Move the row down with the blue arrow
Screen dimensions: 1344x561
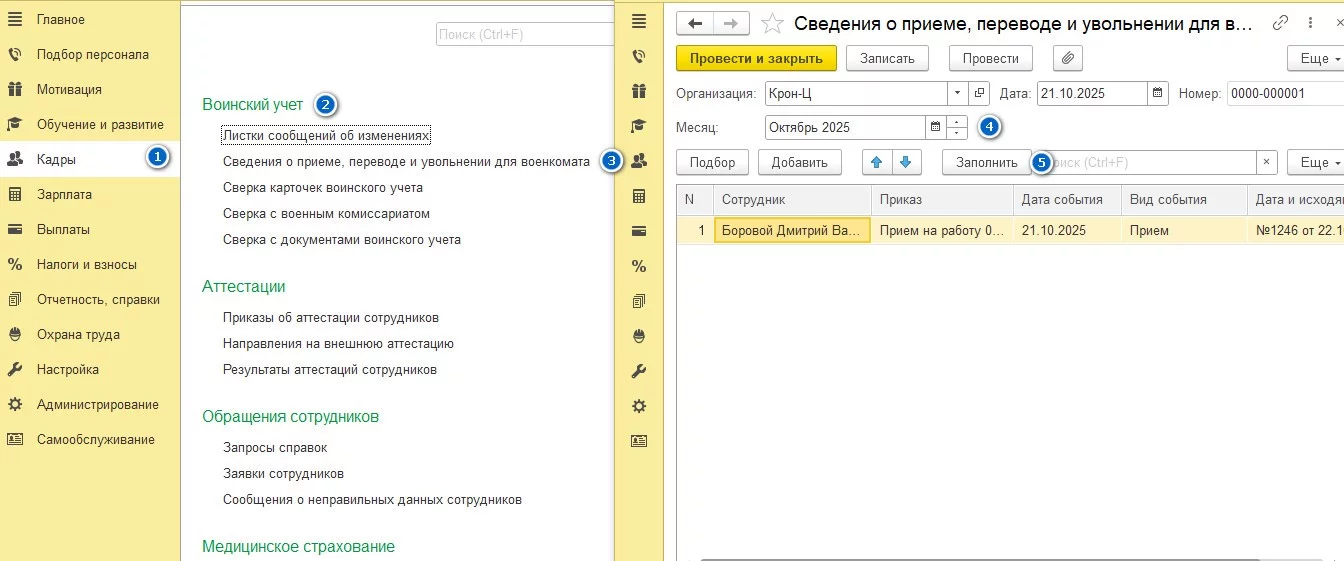click(905, 162)
